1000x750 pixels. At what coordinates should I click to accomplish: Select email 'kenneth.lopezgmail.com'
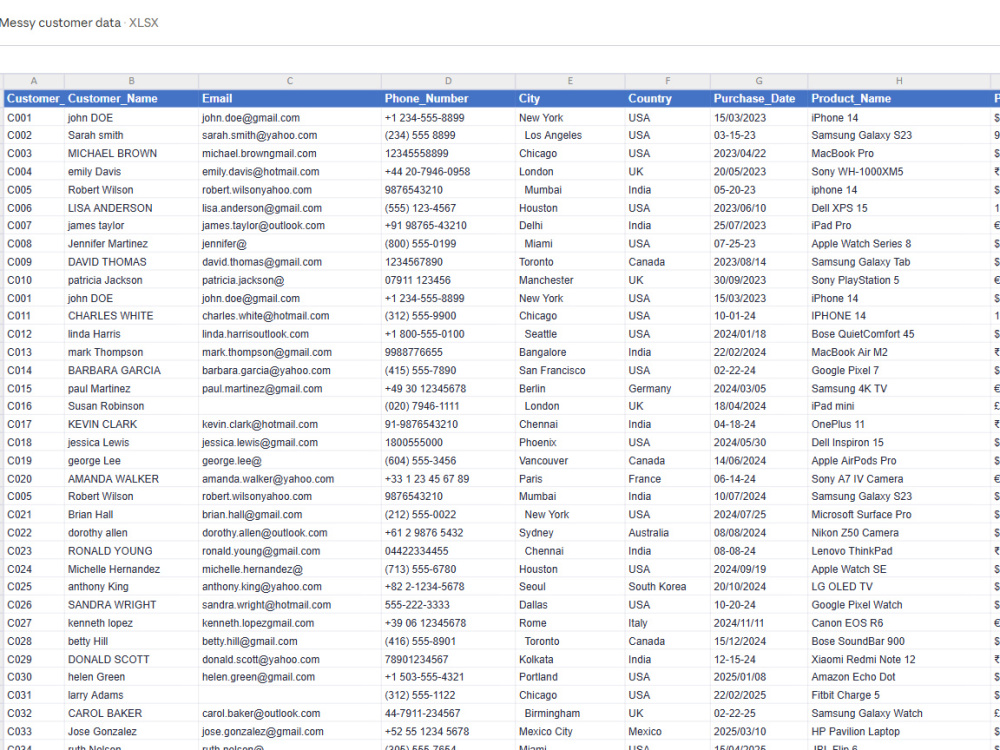[x=290, y=623]
